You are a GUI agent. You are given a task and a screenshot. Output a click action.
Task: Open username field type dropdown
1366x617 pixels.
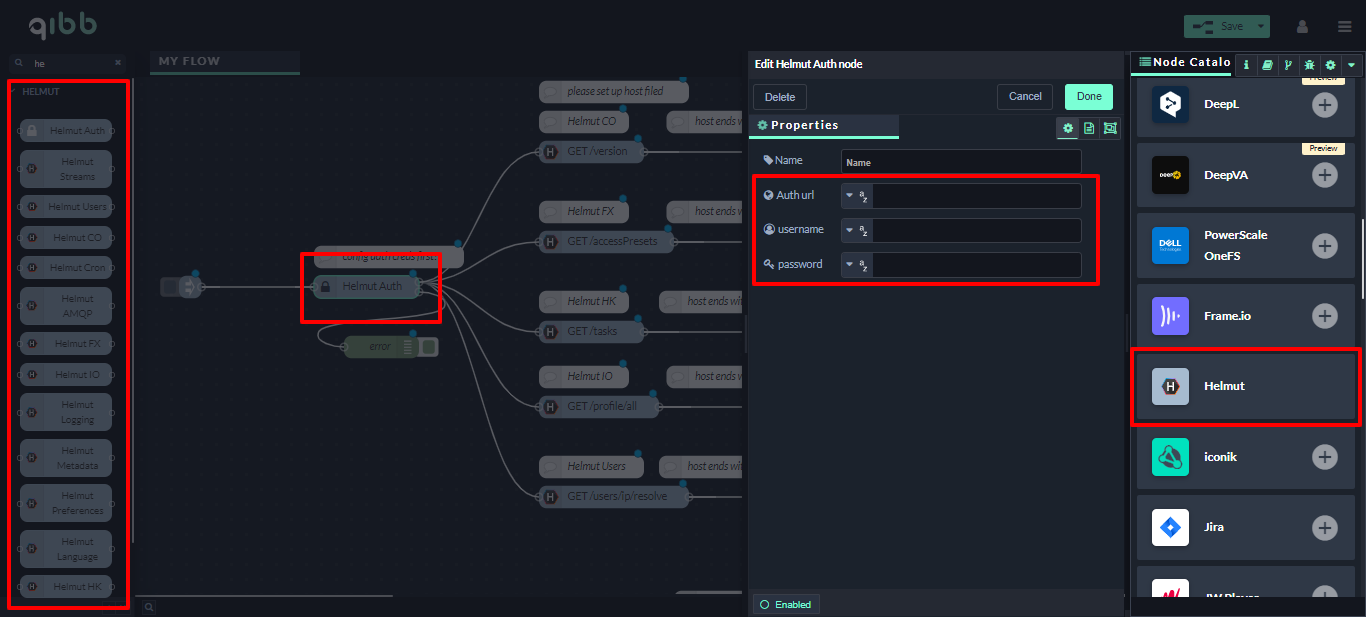(856, 230)
